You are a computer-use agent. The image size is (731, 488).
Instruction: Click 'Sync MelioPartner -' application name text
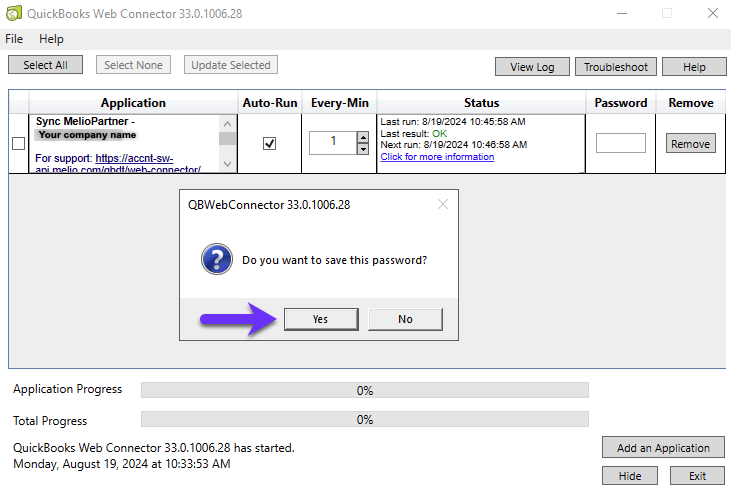[85, 121]
